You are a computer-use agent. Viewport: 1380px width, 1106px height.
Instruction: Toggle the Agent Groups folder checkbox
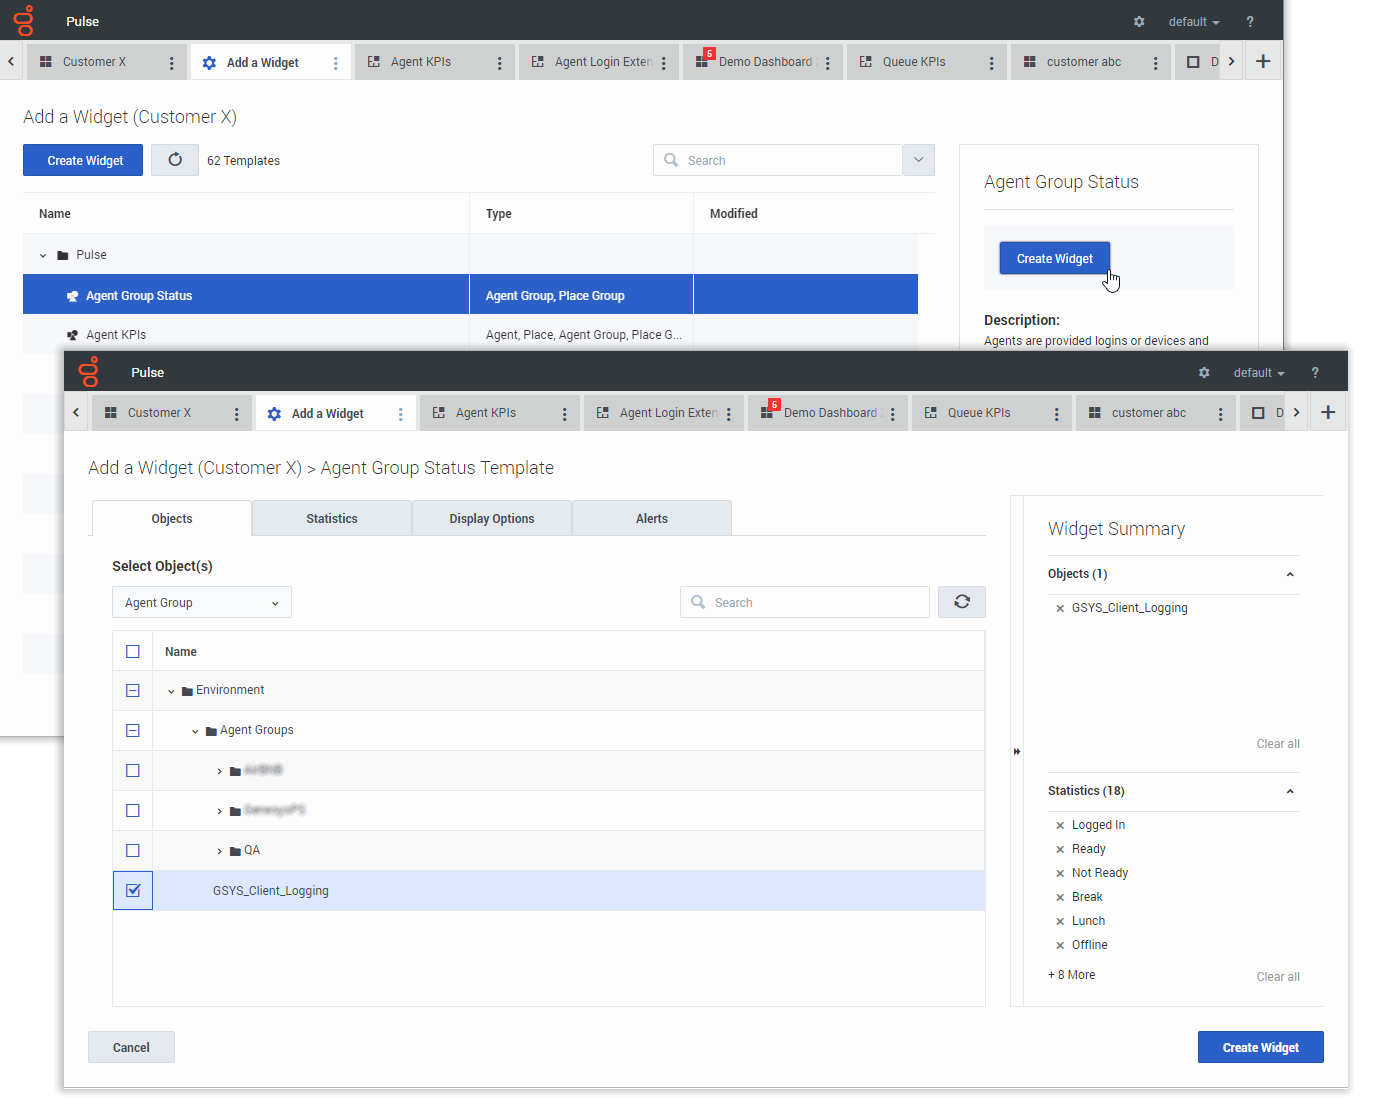[133, 730]
